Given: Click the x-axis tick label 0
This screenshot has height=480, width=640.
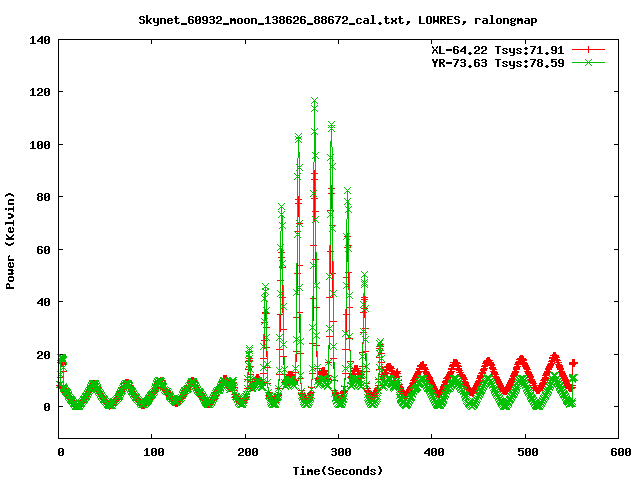Looking at the screenshot, I should tap(61, 452).
